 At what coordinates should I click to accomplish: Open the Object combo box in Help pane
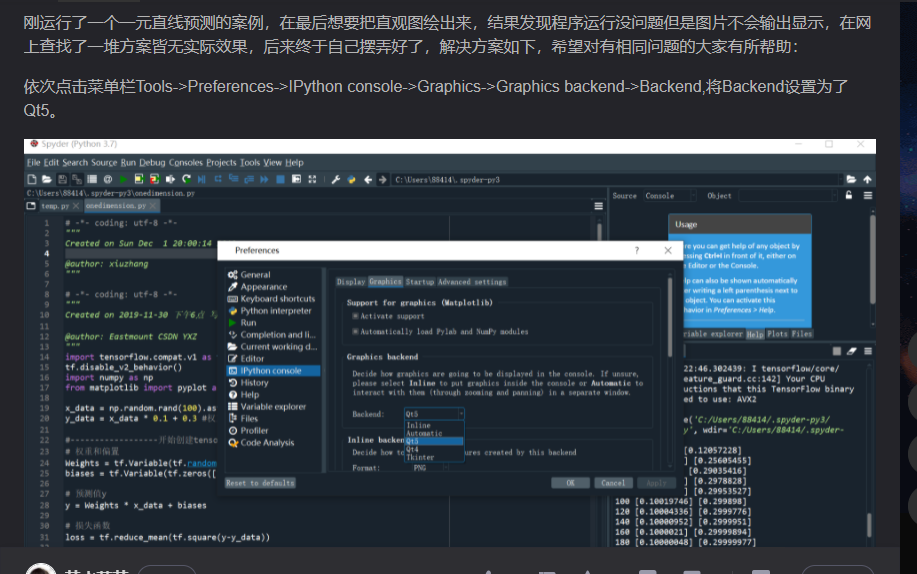[789, 195]
